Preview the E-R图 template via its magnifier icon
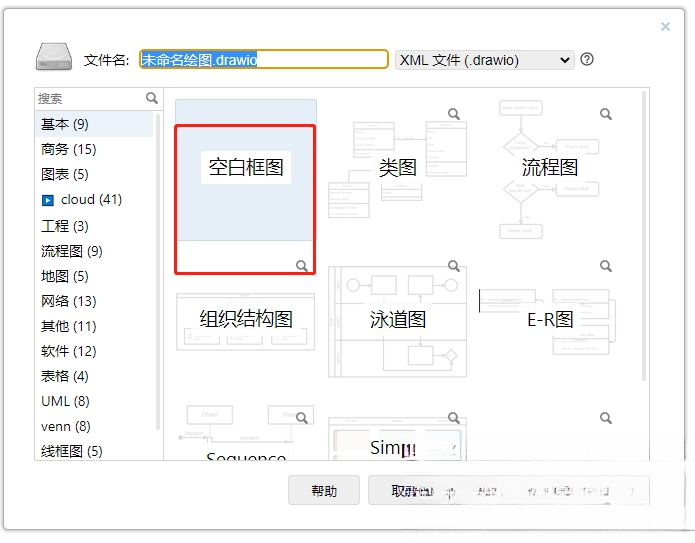This screenshot has width=695, height=543. tap(605, 266)
